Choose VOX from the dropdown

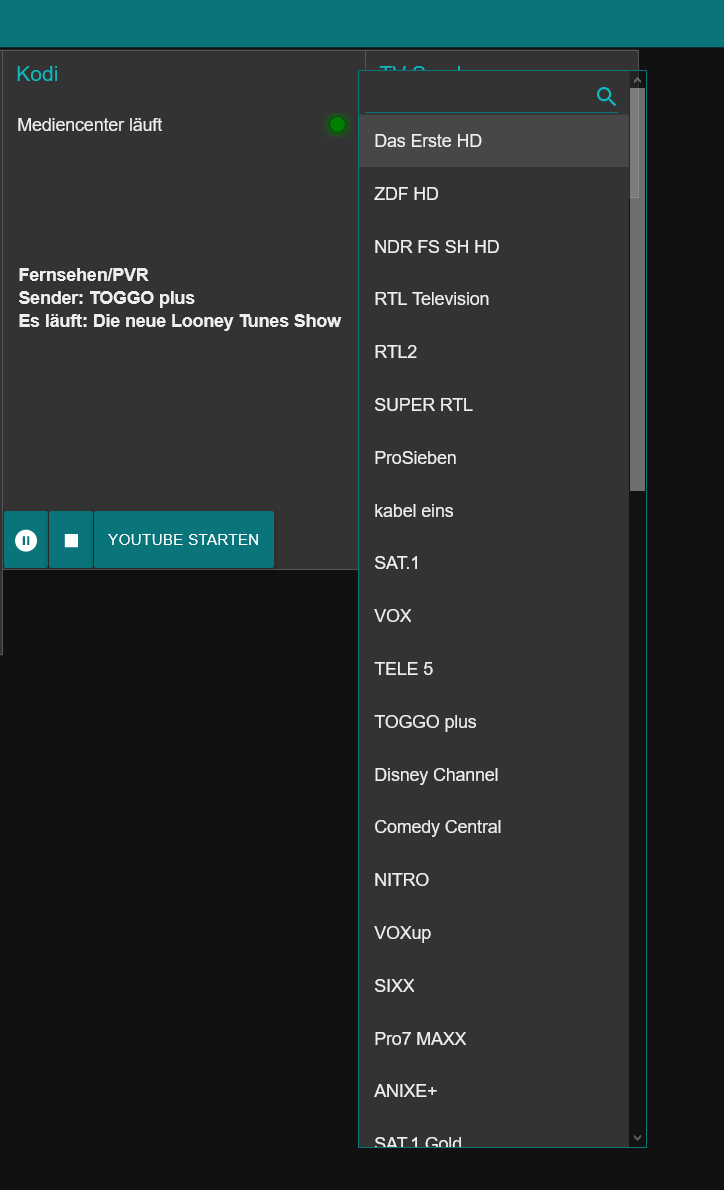(x=494, y=616)
